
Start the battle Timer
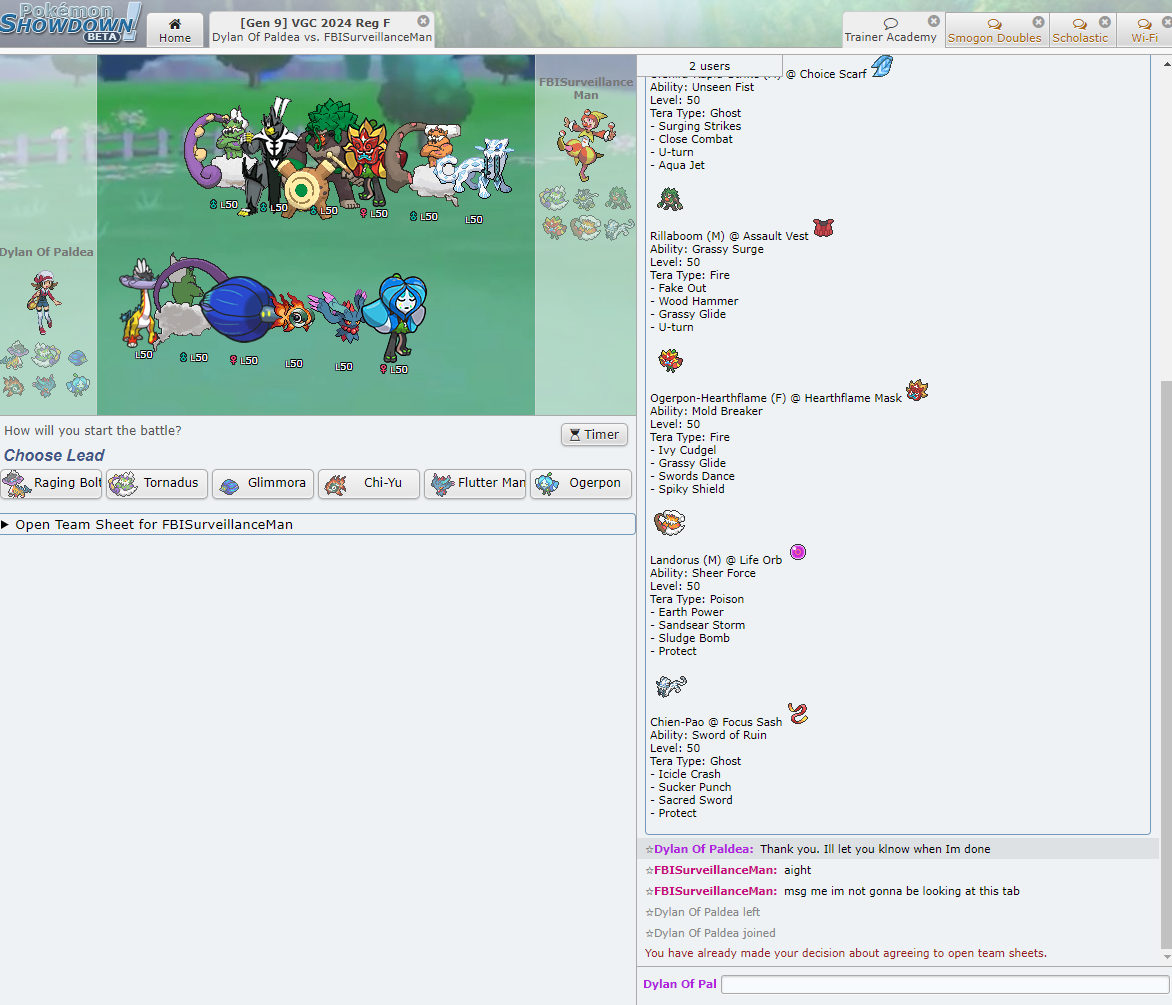[594, 435]
